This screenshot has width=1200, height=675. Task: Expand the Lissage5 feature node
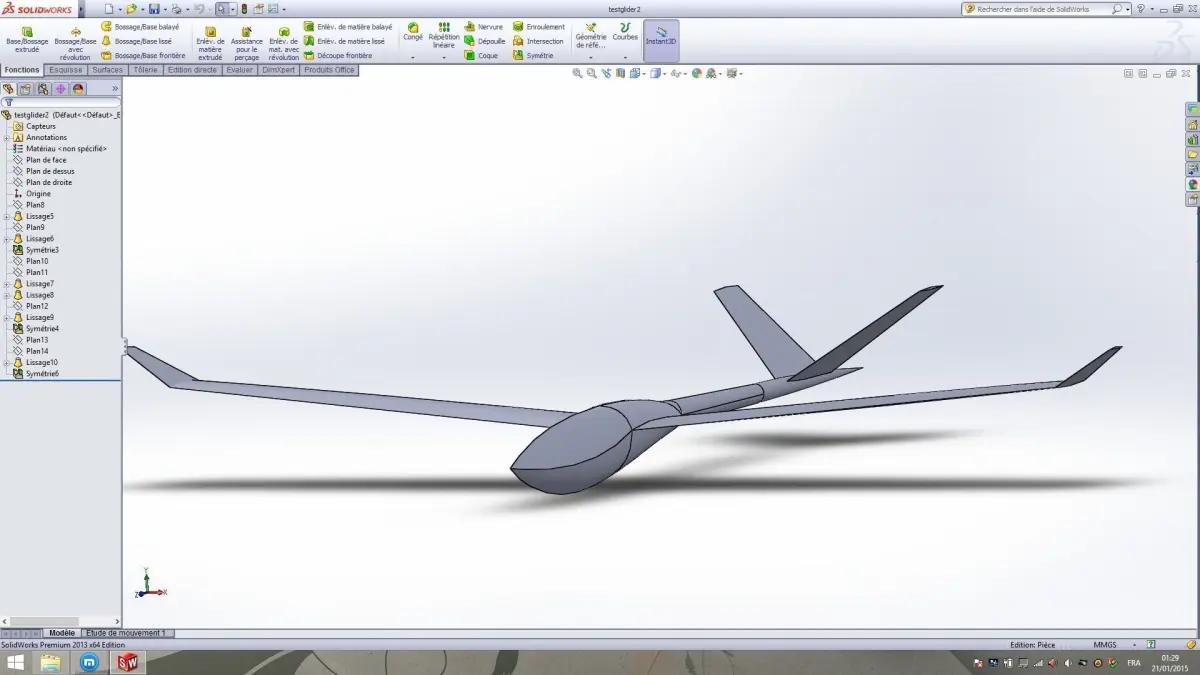point(7,216)
